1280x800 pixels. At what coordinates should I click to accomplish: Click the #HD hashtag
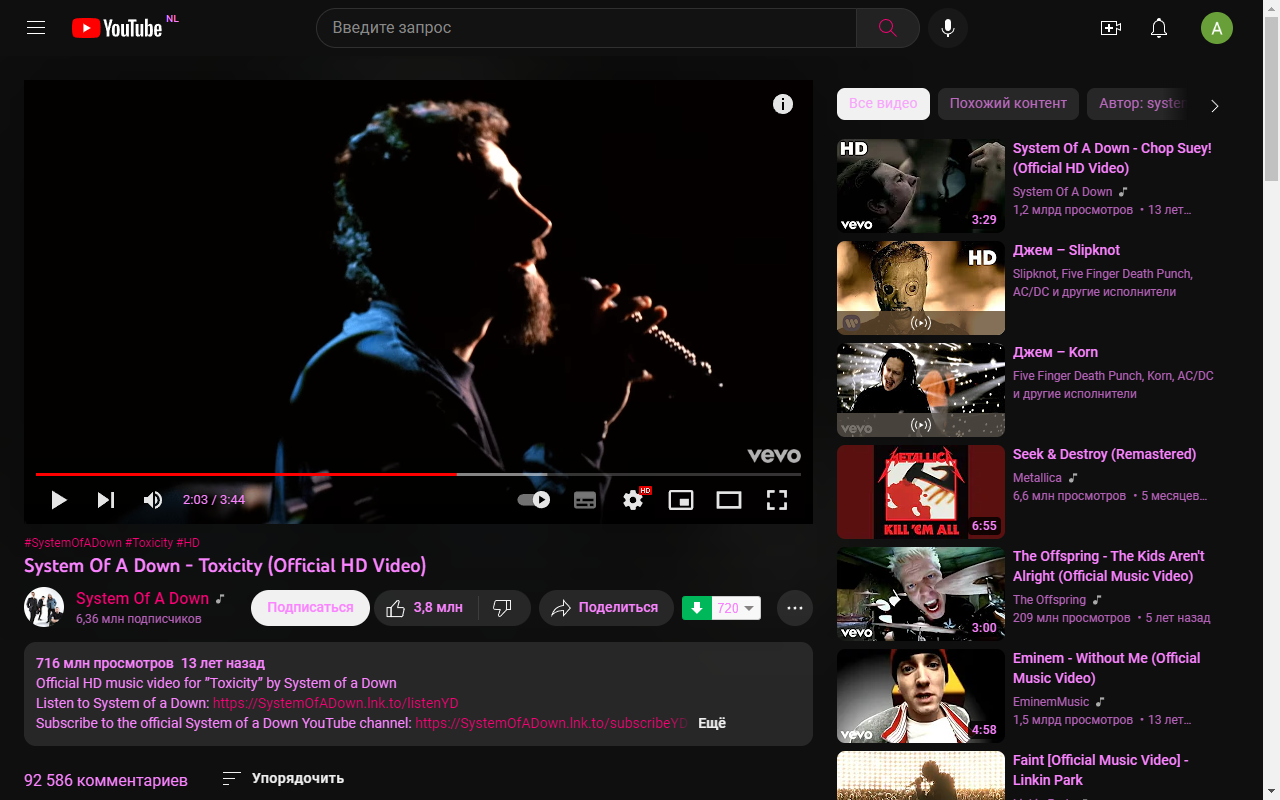click(x=188, y=543)
